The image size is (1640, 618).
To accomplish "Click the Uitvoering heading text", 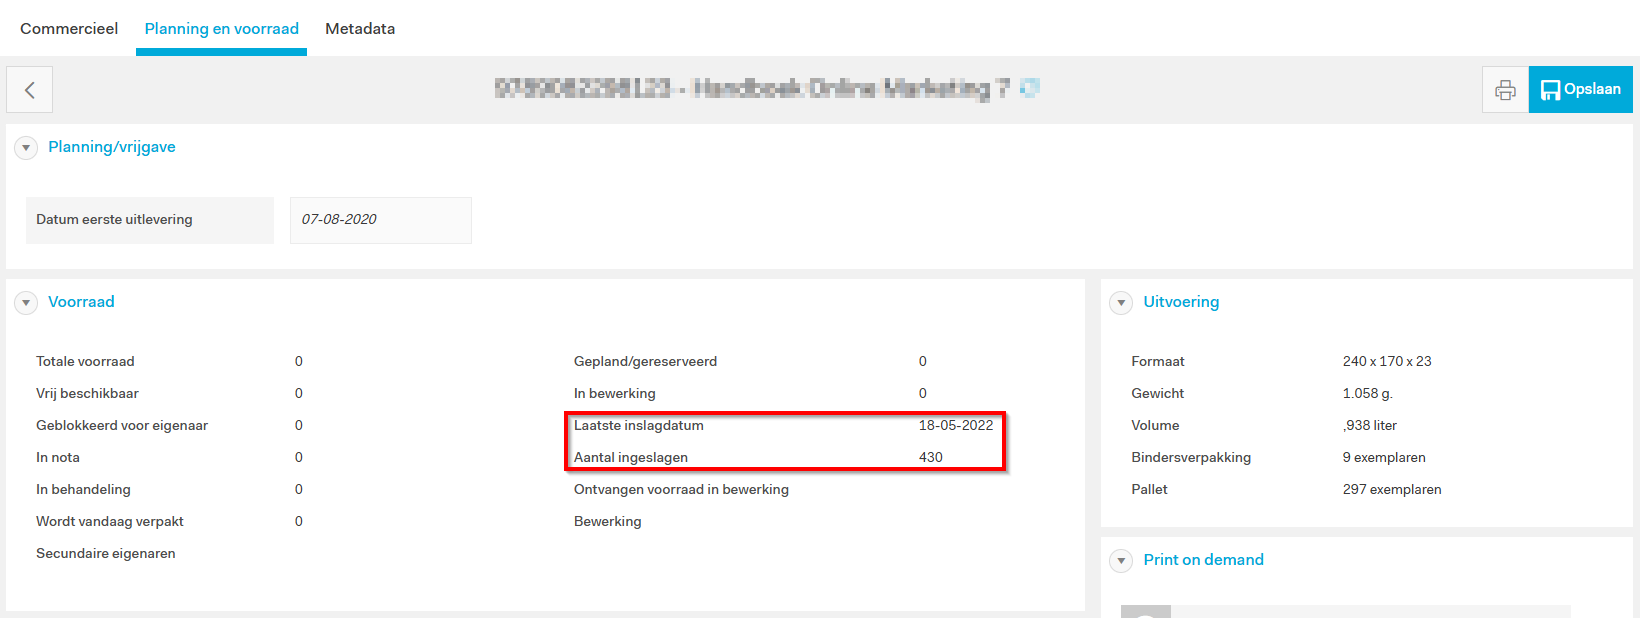I will point(1181,302).
